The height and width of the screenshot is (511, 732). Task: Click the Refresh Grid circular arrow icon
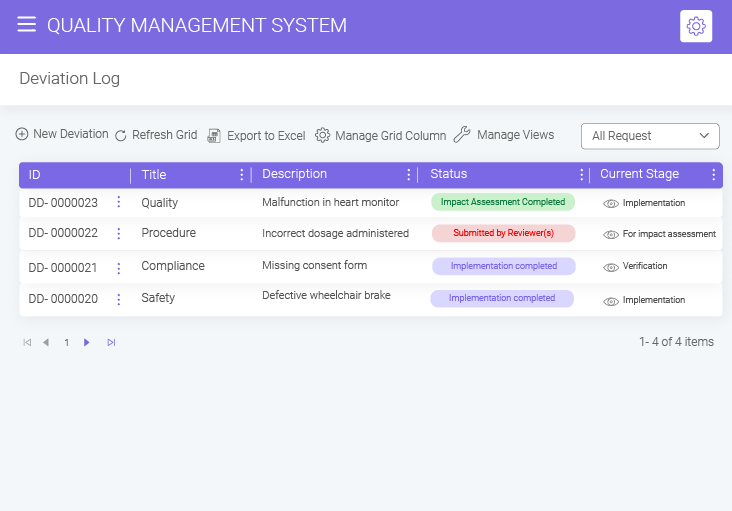(121, 135)
